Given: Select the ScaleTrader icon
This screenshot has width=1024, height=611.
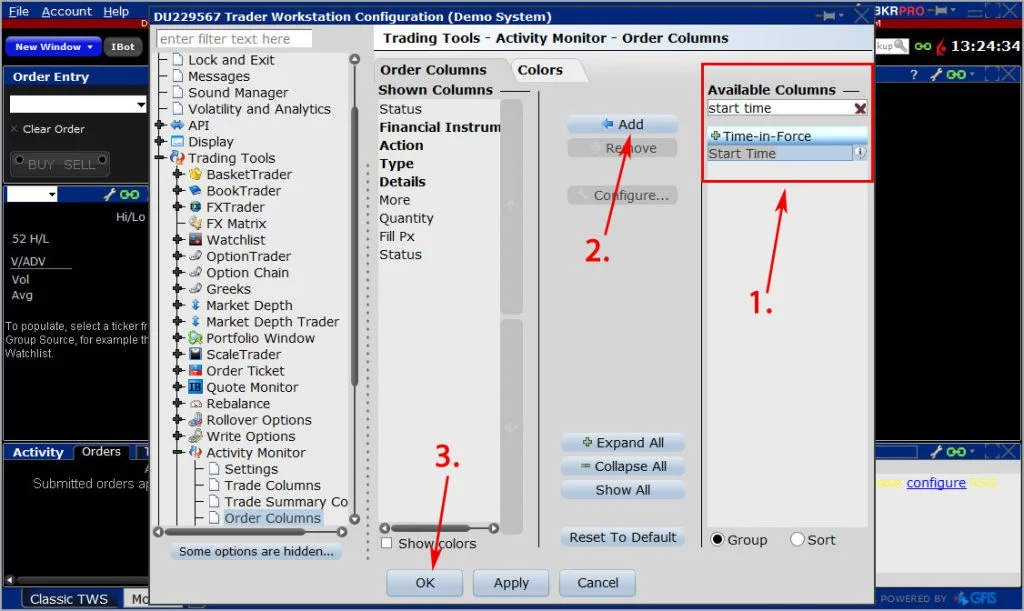Looking at the screenshot, I should tap(195, 355).
